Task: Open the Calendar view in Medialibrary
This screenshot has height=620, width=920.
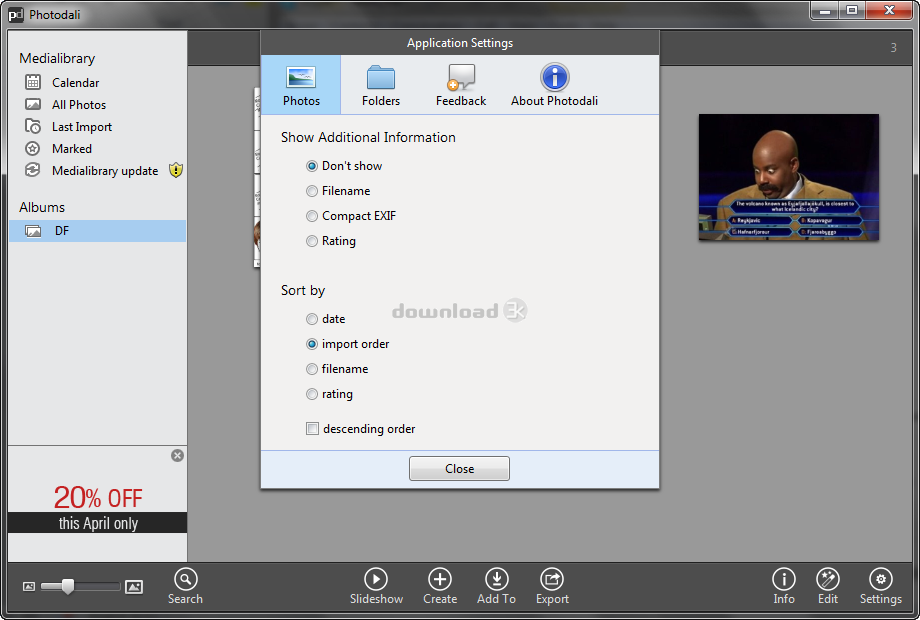Action: 75,83
